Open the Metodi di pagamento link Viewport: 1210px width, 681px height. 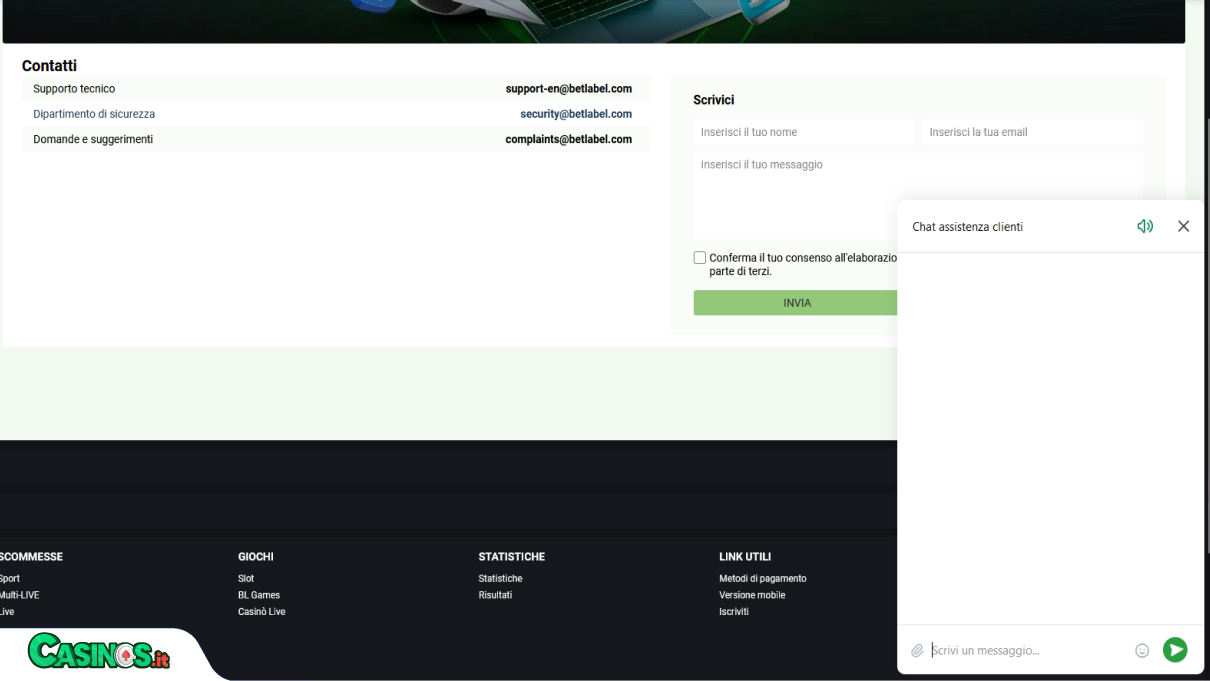763,579
